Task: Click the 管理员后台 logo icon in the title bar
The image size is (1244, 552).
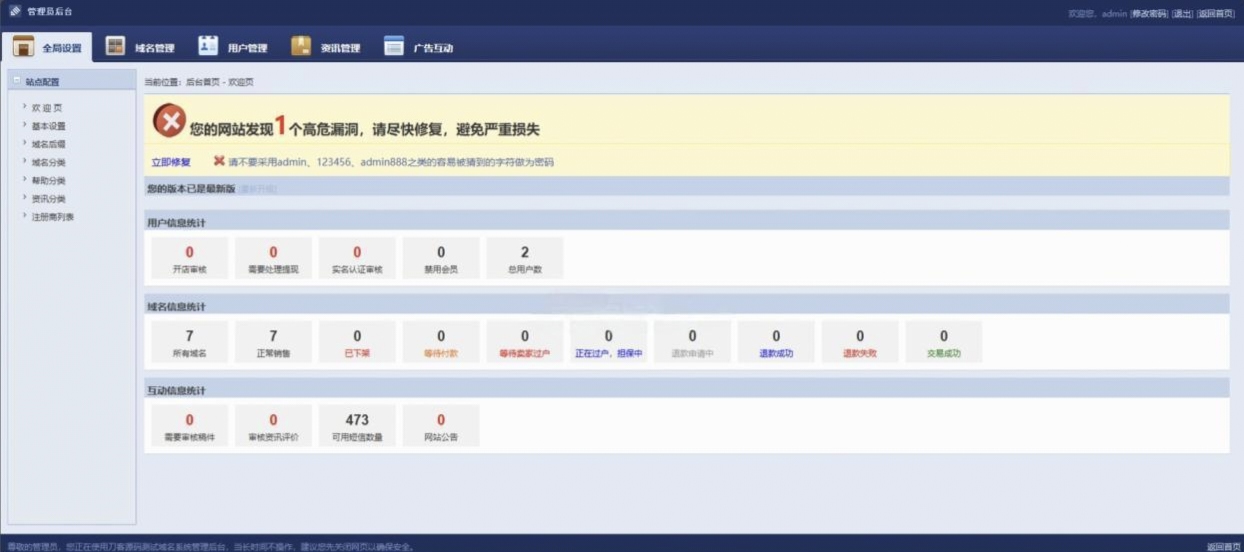Action: point(15,12)
